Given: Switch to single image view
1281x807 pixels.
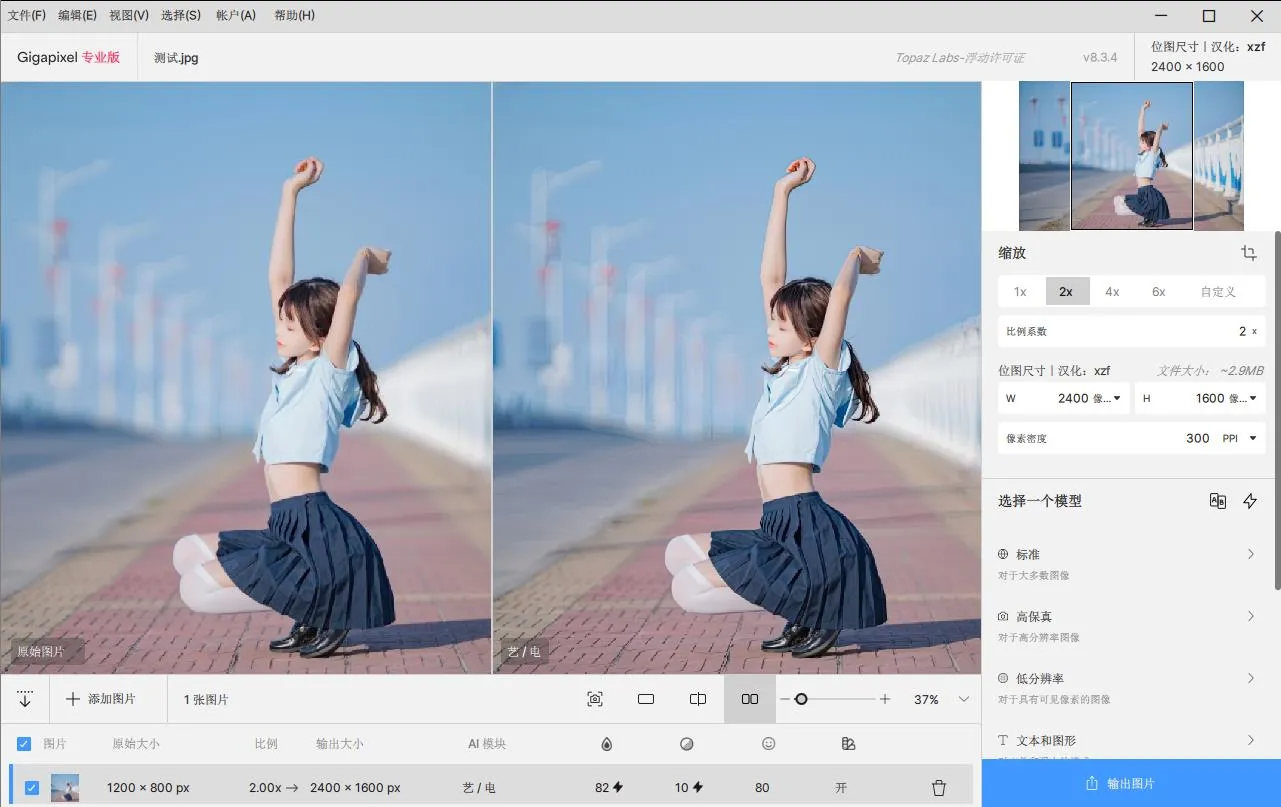Looking at the screenshot, I should pos(646,699).
